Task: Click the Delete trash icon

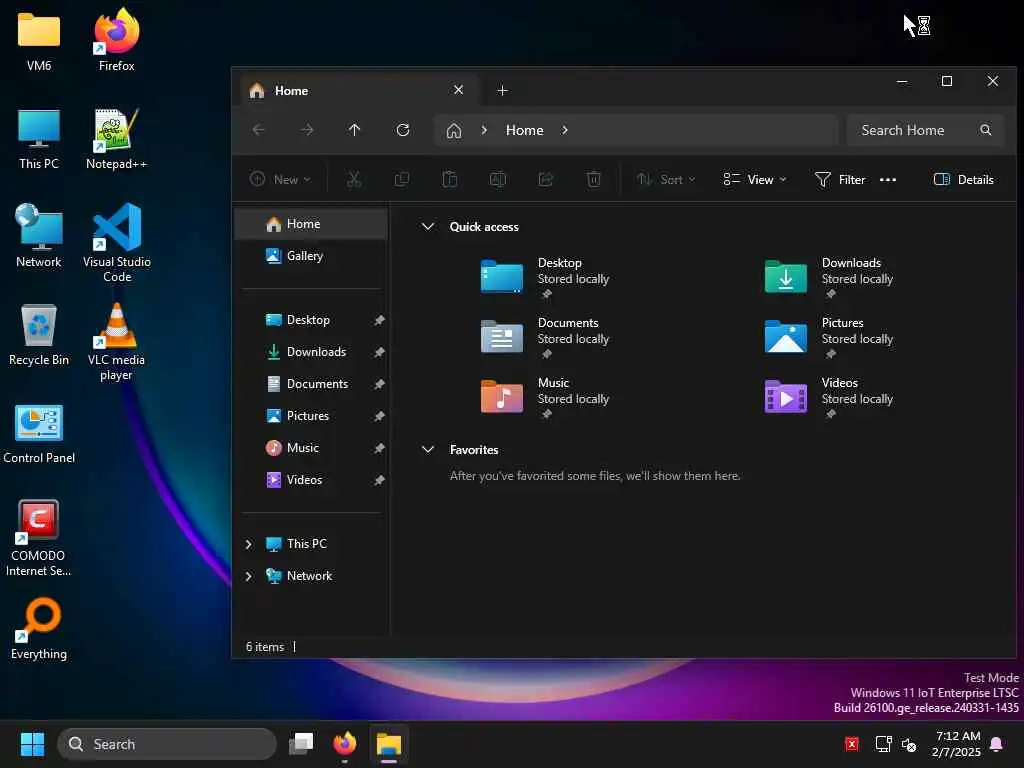Action: pyautogui.click(x=594, y=180)
